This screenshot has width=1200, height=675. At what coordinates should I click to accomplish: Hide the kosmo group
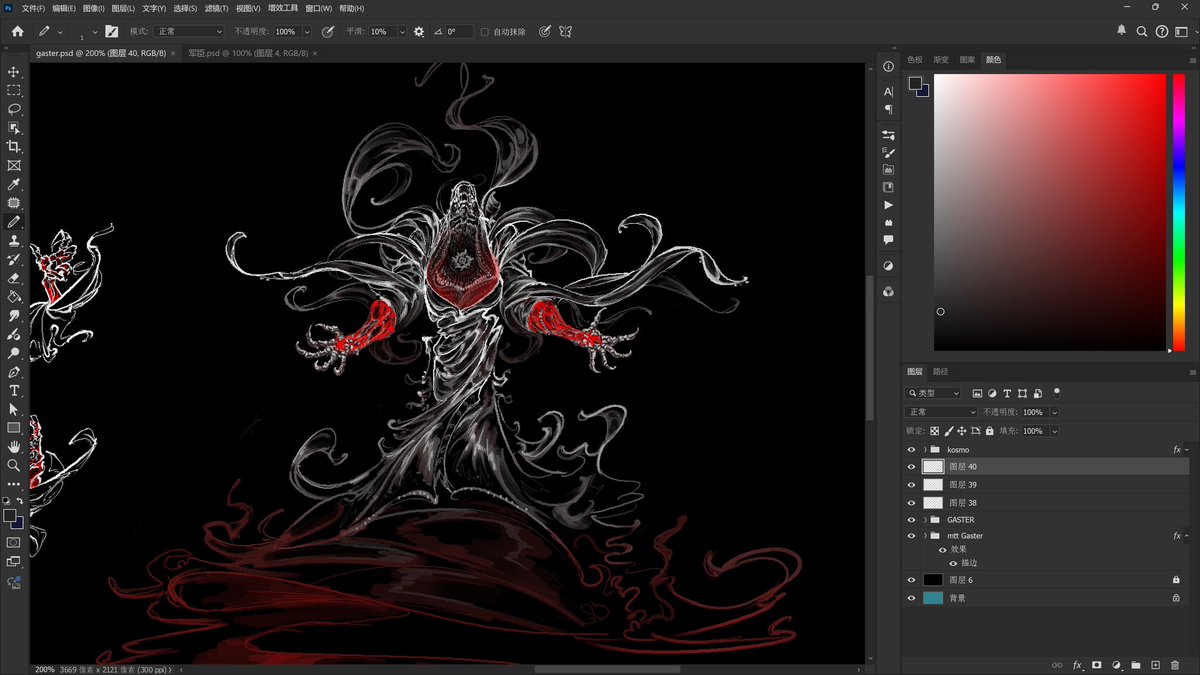911,450
